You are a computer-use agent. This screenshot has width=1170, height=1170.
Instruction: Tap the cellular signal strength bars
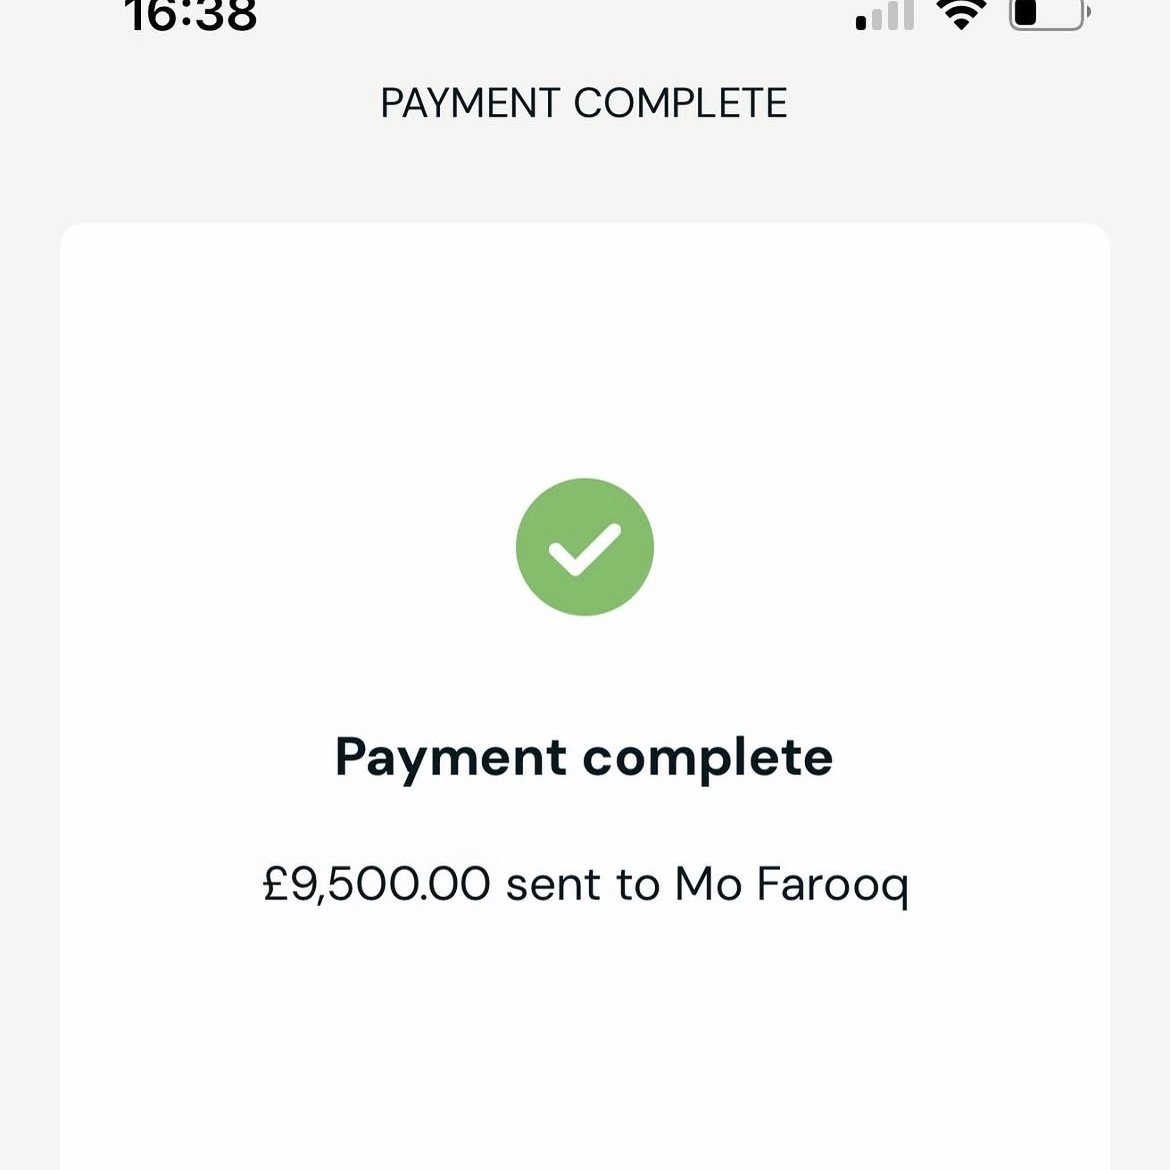(x=885, y=16)
